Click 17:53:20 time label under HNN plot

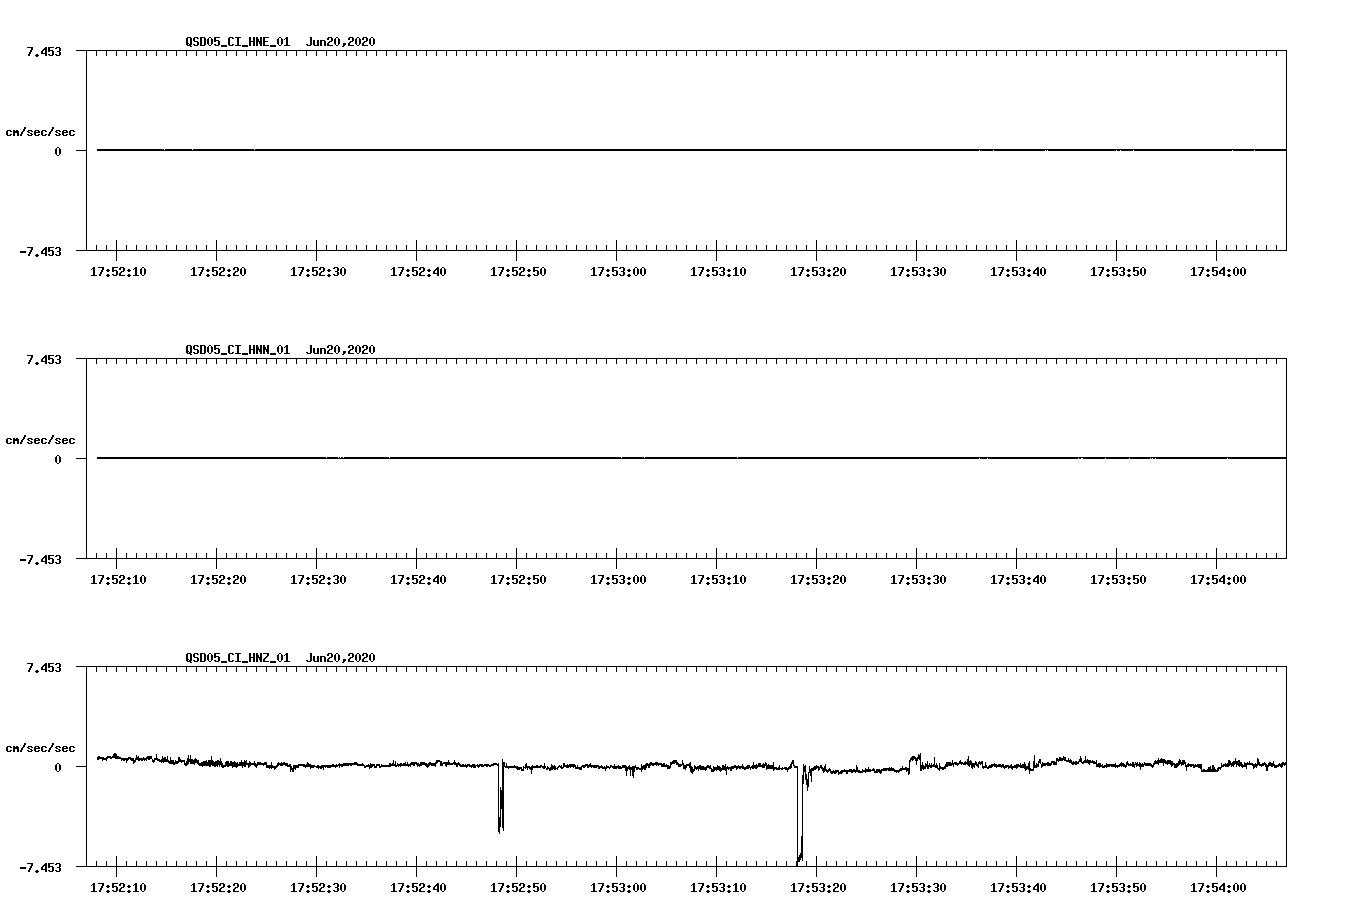point(818,579)
